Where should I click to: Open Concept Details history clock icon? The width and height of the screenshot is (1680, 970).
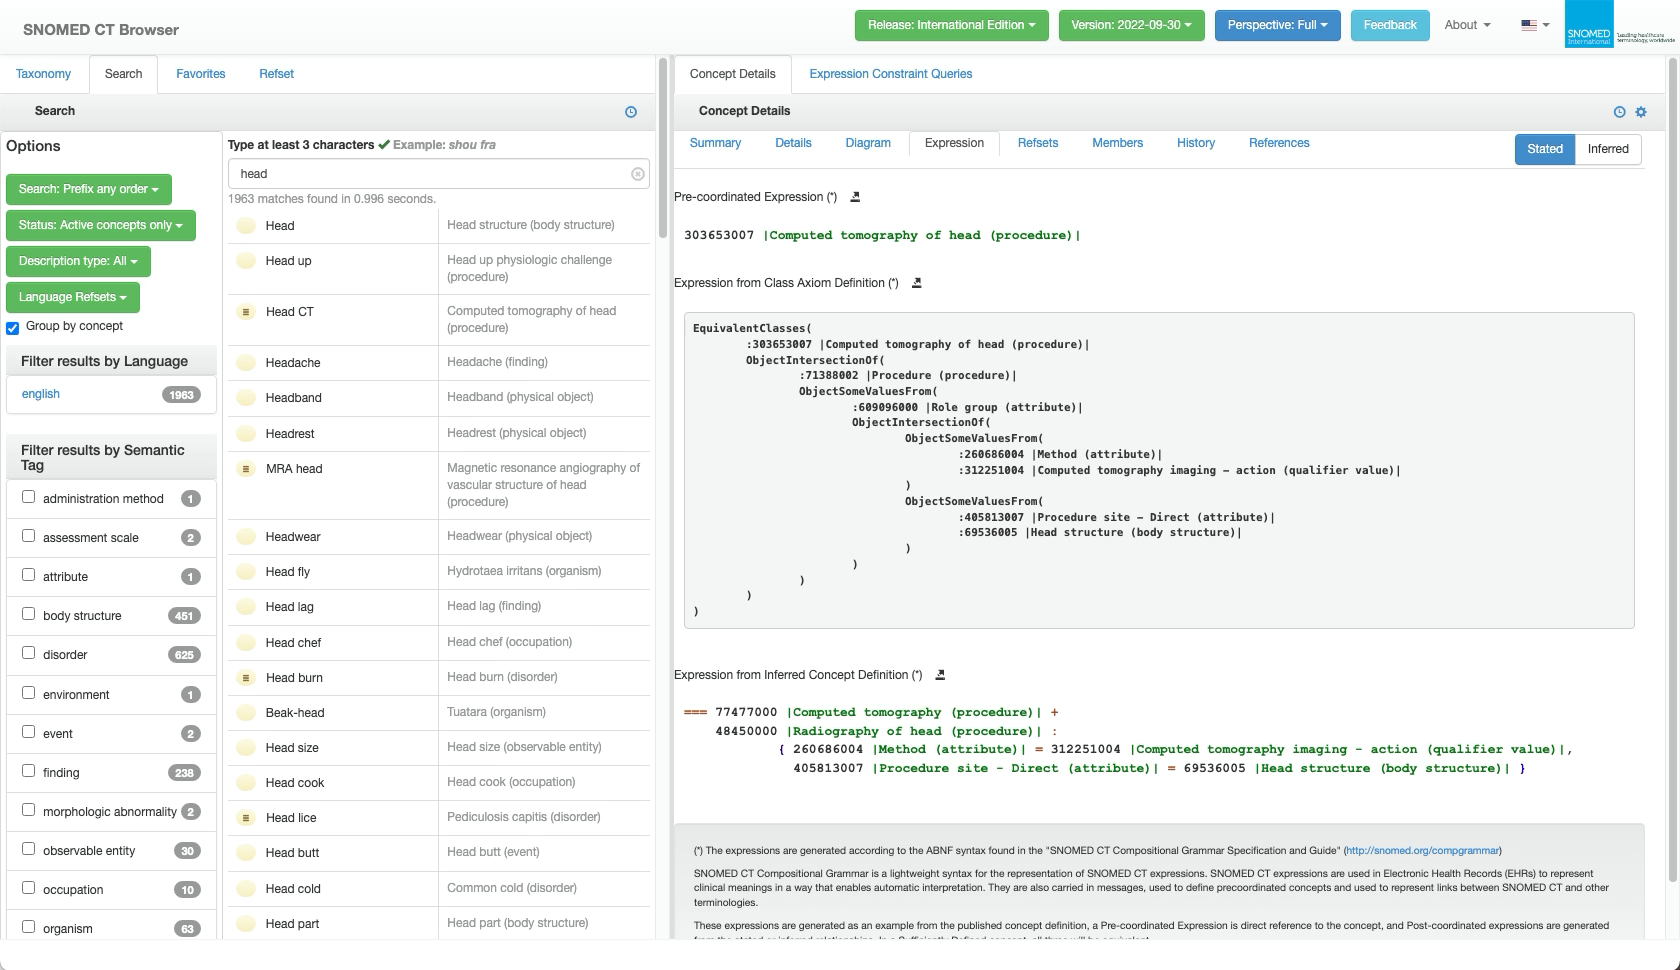[x=1620, y=112]
